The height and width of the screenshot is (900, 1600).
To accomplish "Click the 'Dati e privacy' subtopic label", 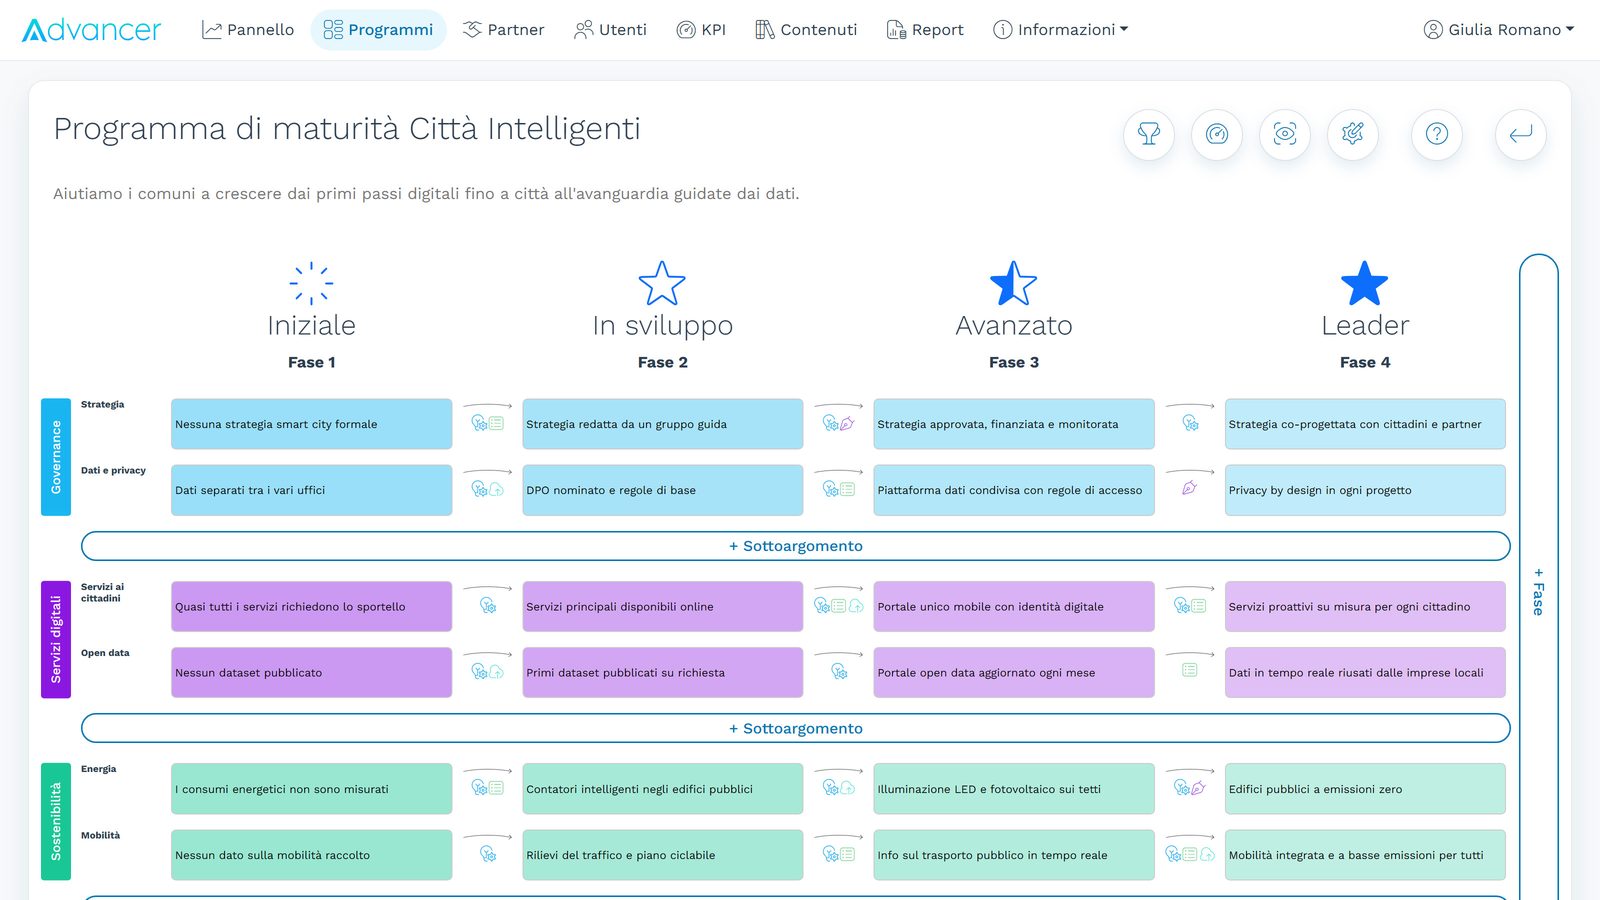I will click(113, 470).
